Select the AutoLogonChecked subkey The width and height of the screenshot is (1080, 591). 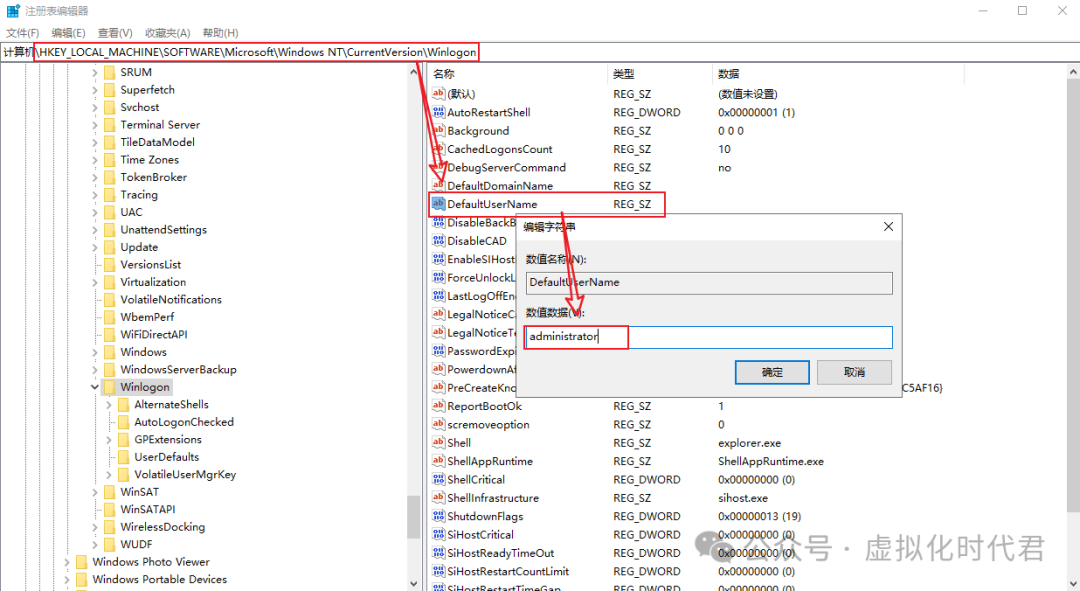(x=183, y=422)
